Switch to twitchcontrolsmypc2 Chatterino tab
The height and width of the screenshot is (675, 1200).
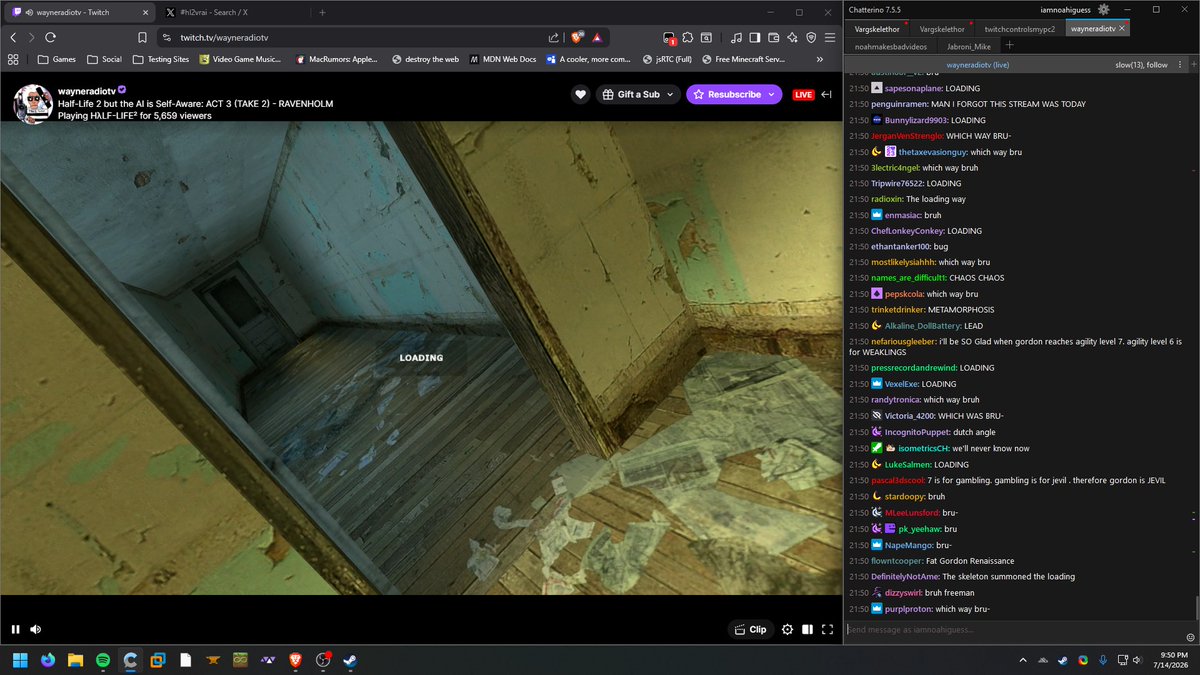(x=1019, y=29)
